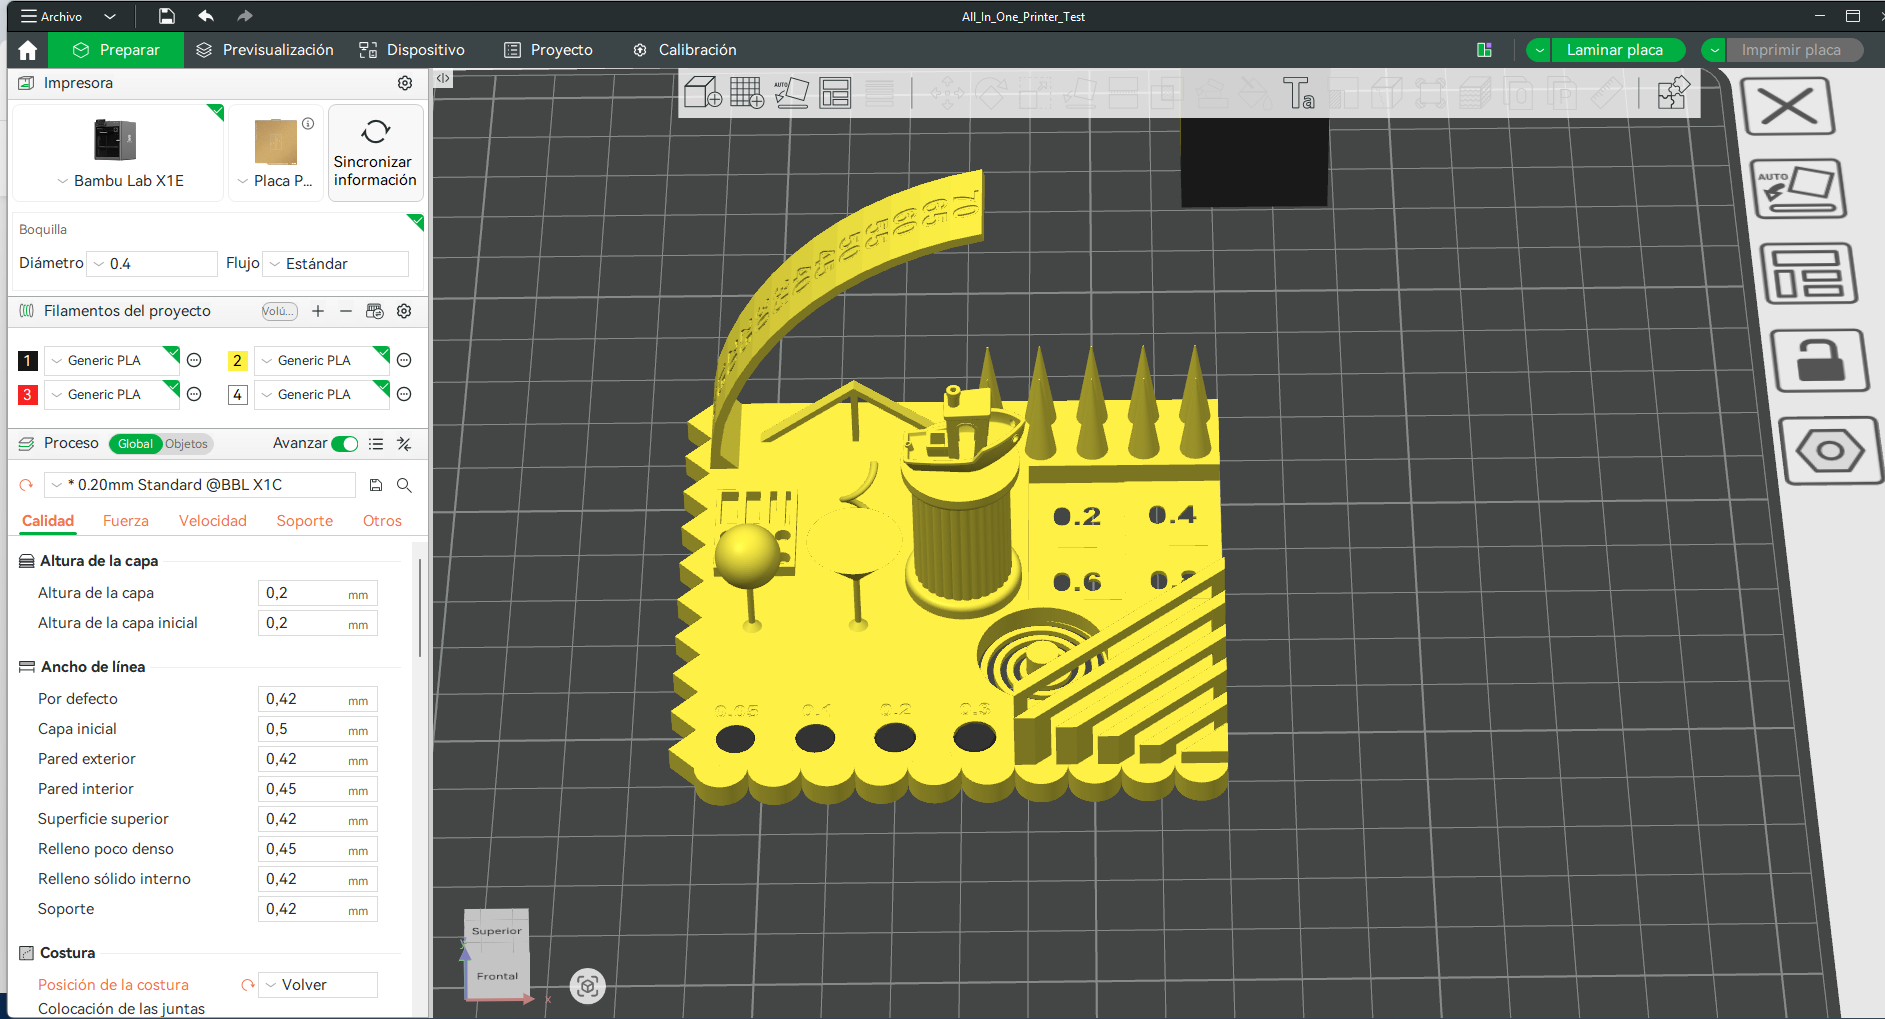
Task: Open the Flujo Estándar dropdown
Action: pyautogui.click(x=336, y=264)
